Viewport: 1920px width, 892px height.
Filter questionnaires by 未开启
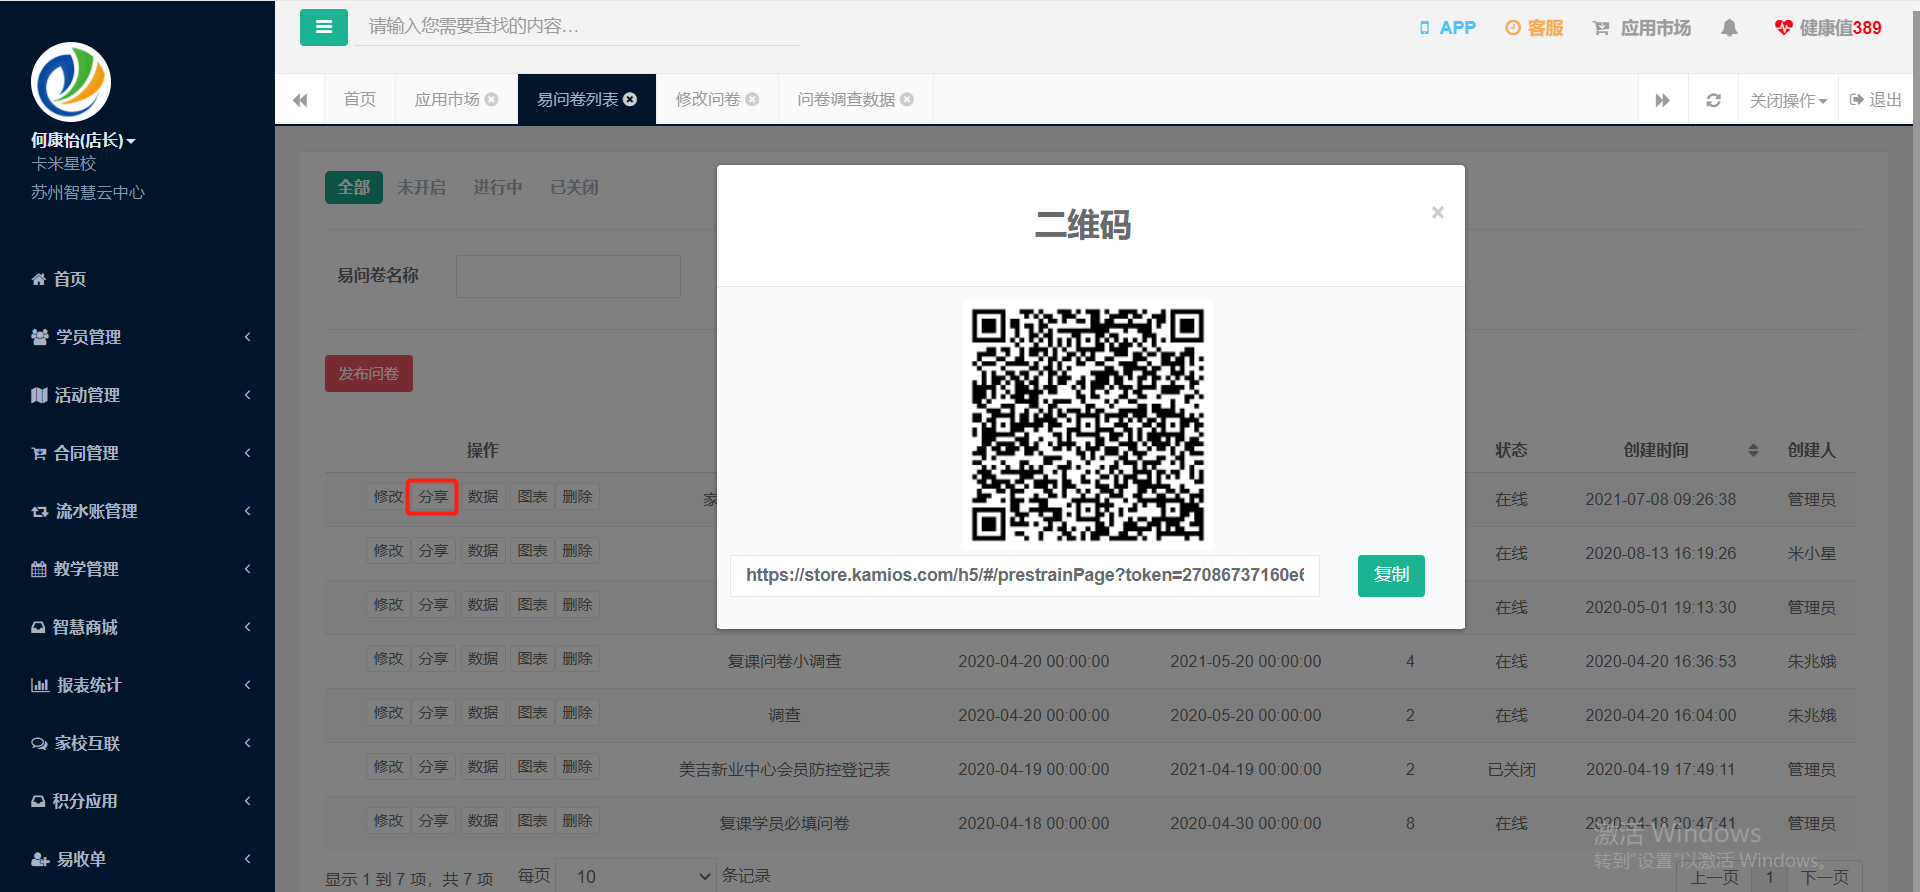421,187
